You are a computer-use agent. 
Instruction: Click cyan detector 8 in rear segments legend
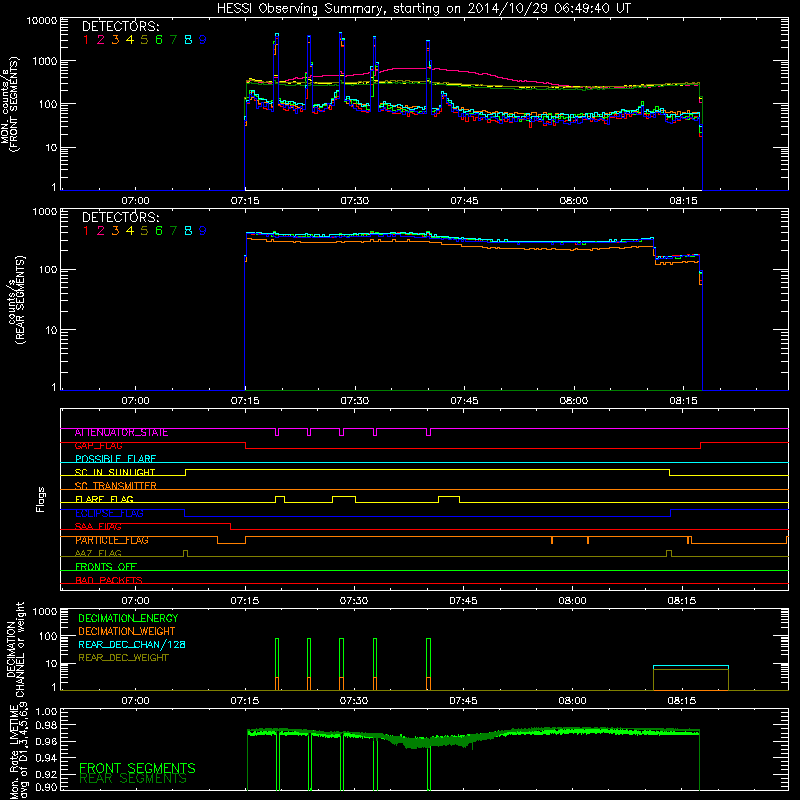pos(188,231)
